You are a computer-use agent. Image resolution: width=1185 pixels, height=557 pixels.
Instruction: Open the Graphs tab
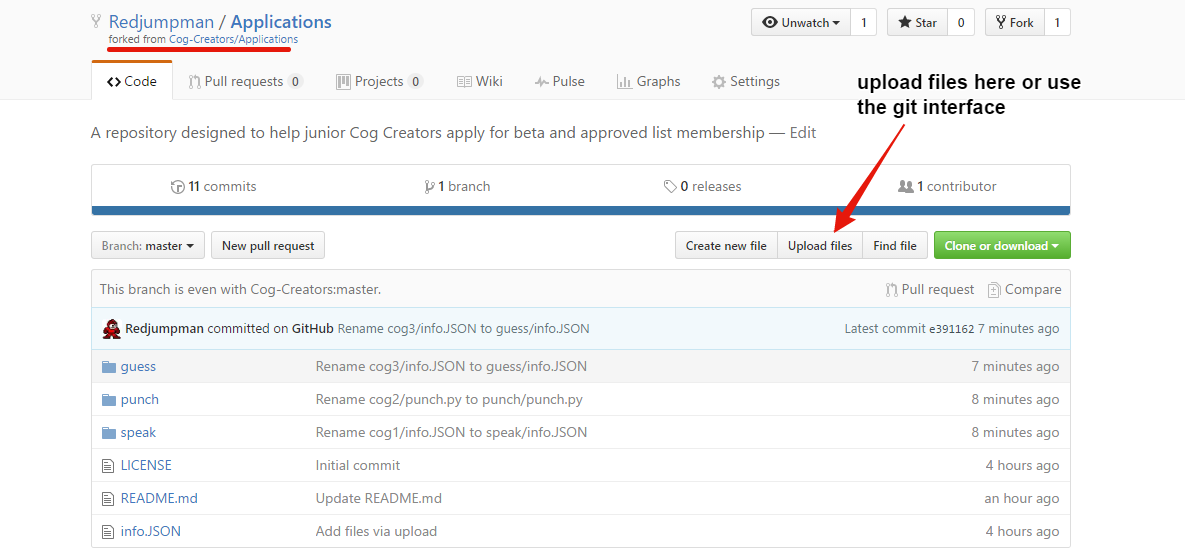pos(648,82)
